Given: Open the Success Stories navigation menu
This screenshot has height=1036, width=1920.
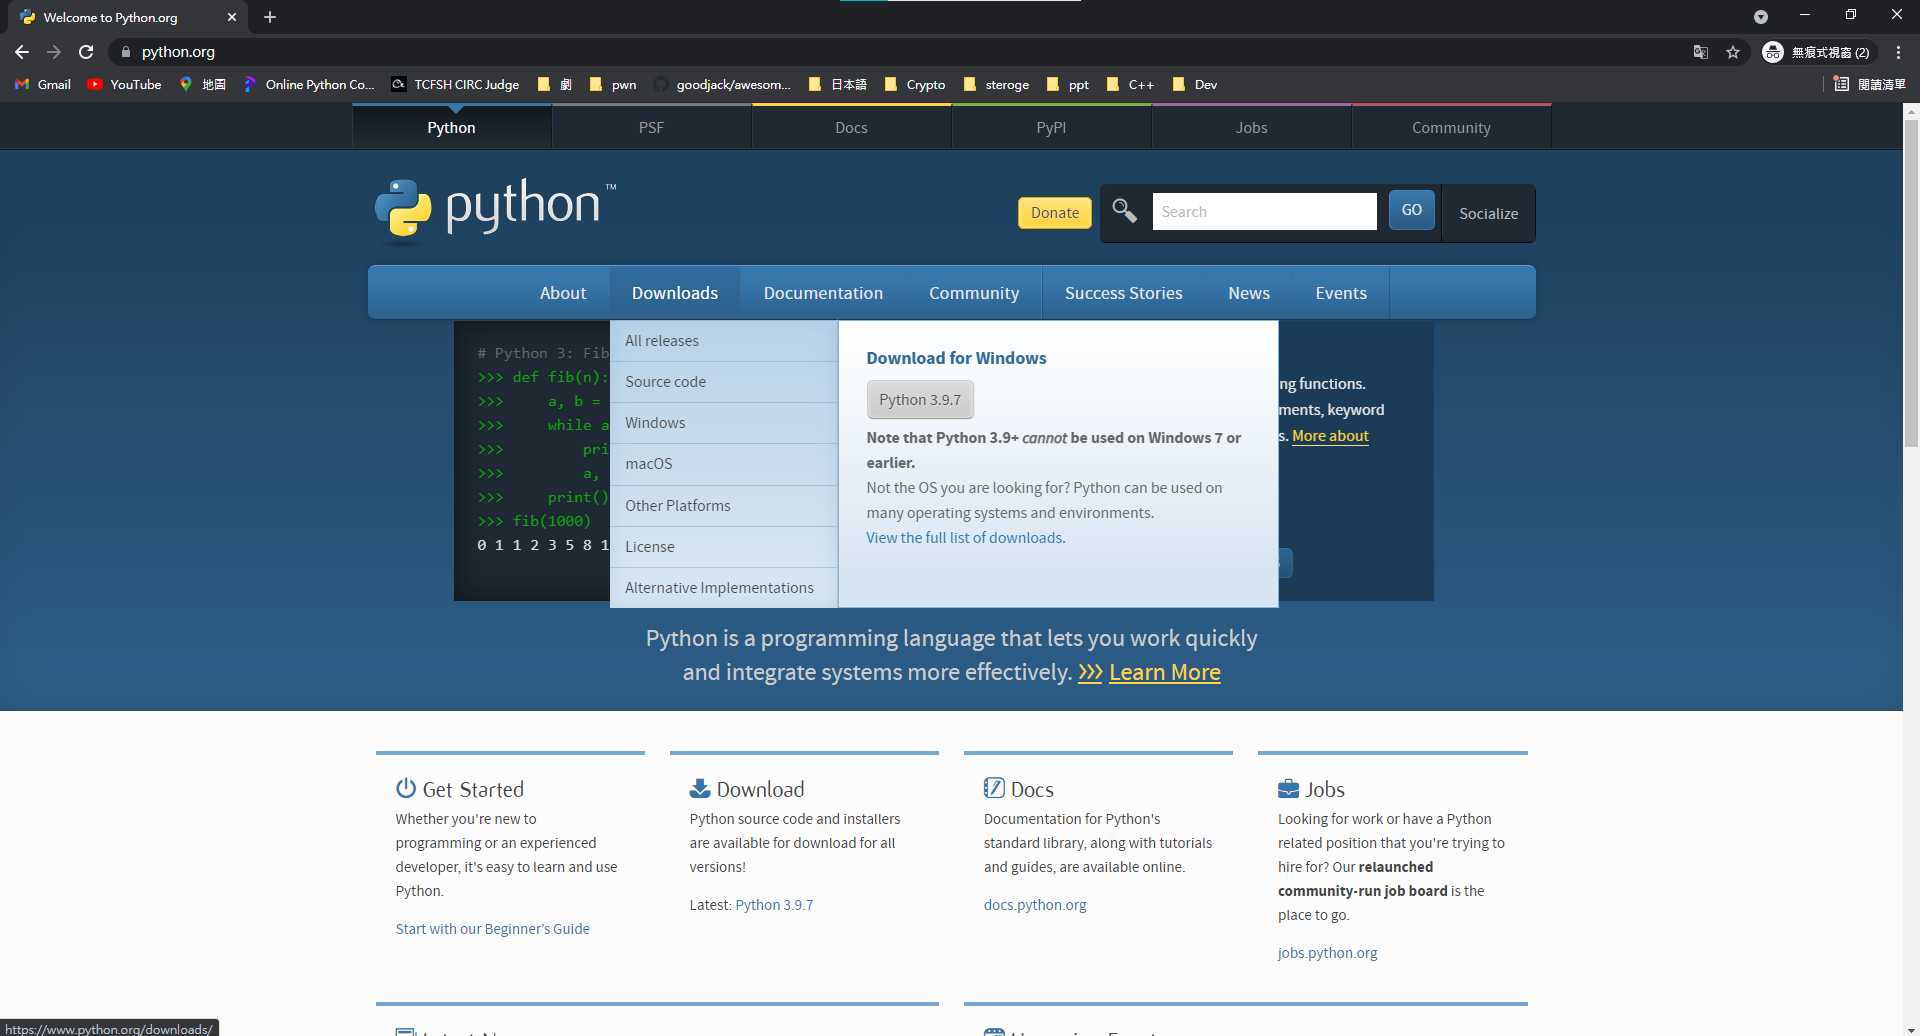Looking at the screenshot, I should coord(1123,293).
